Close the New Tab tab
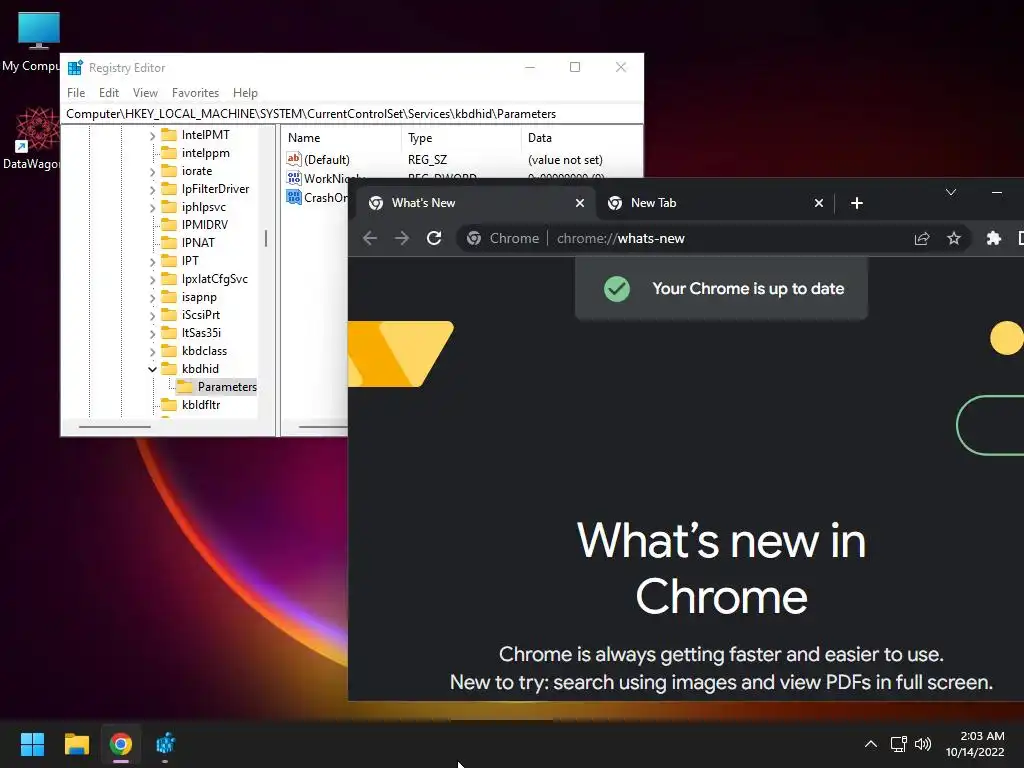Image resolution: width=1024 pixels, height=768 pixels. point(818,203)
